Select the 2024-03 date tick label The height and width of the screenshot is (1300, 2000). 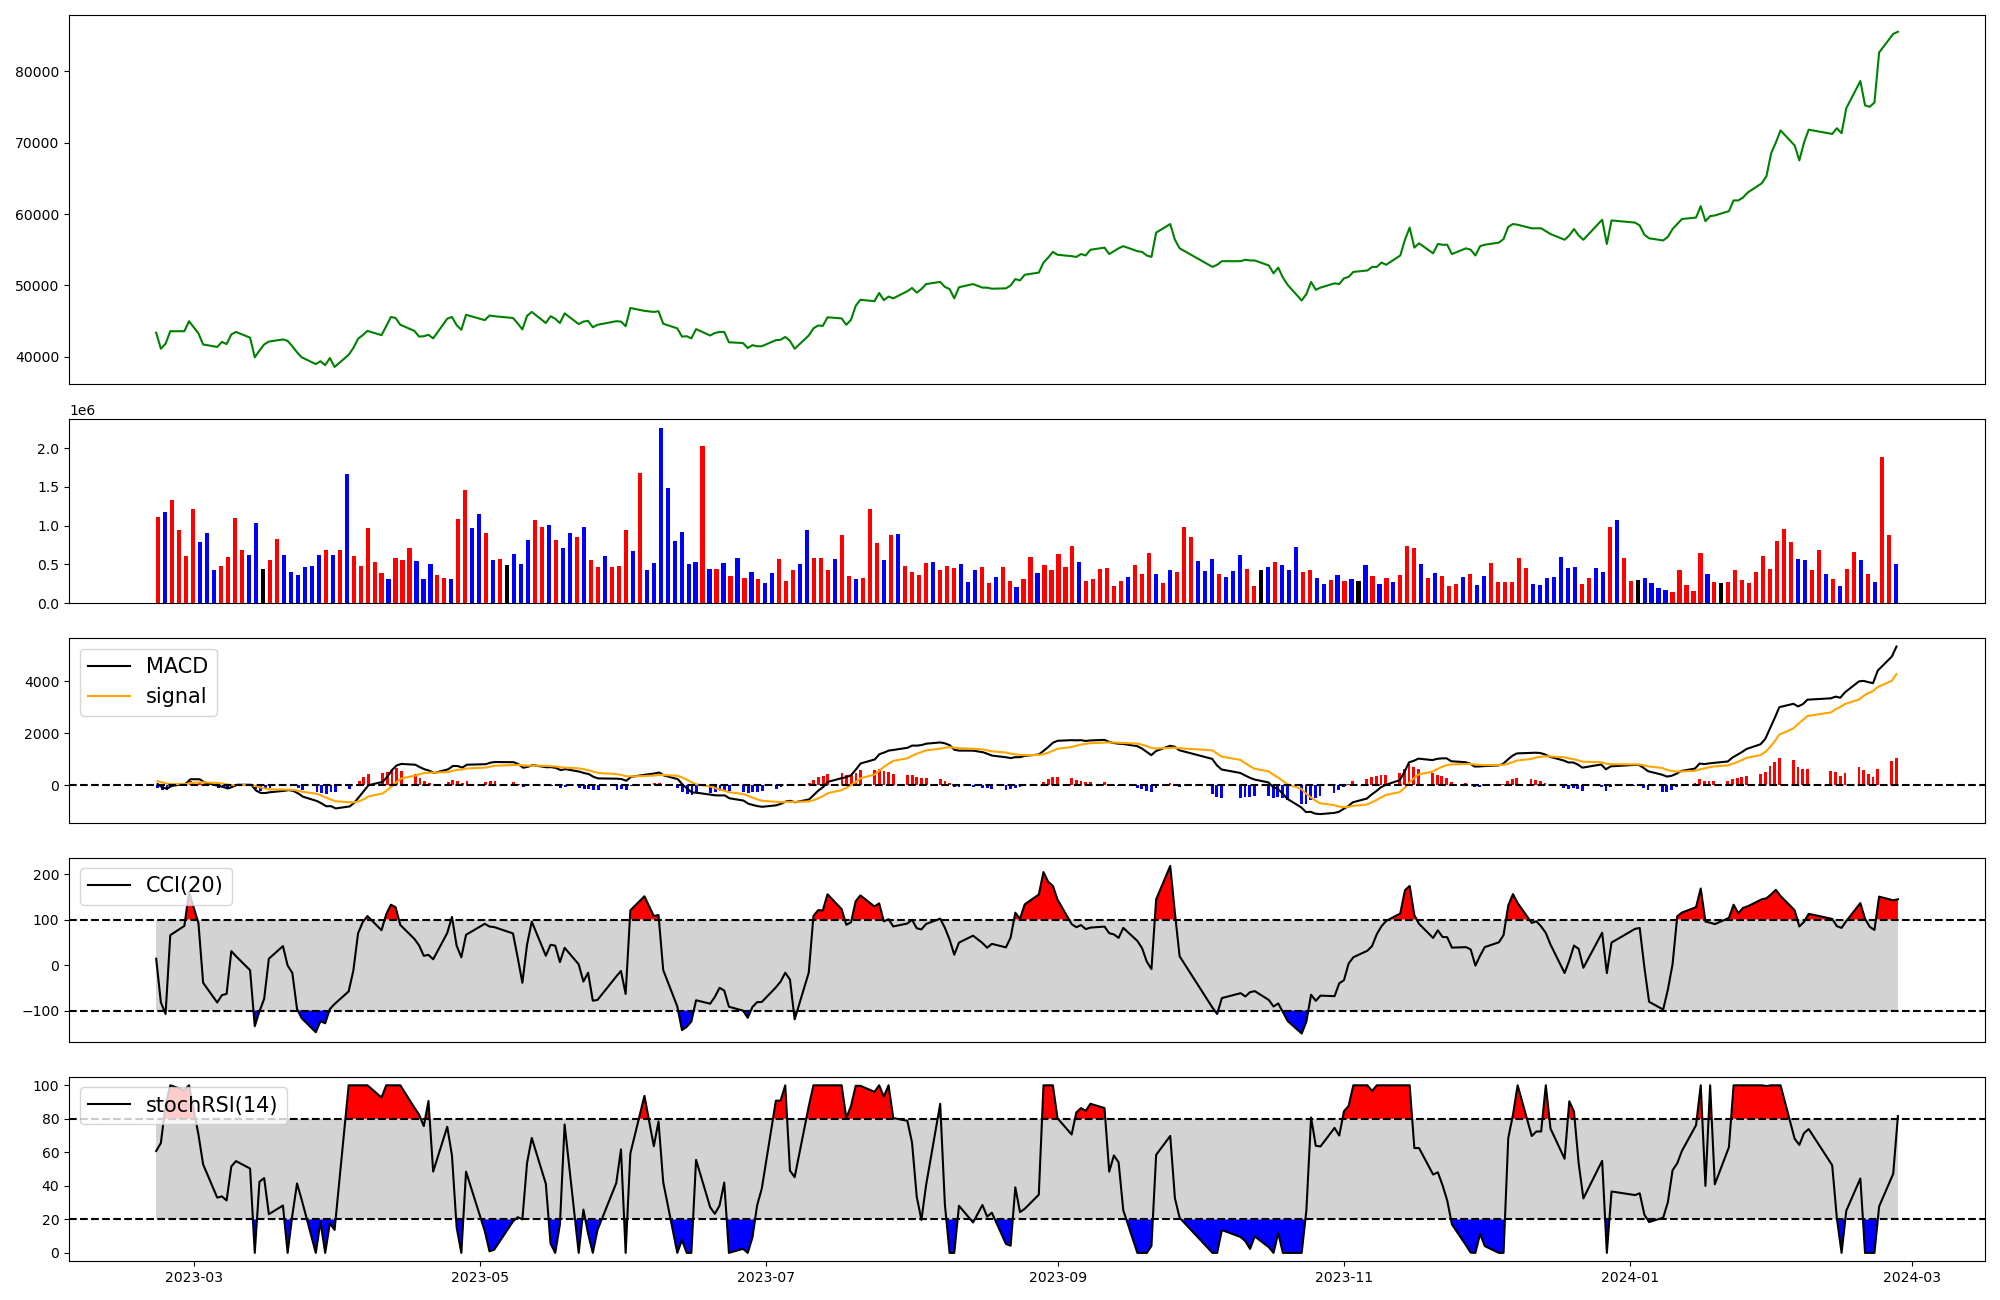(x=1912, y=1277)
